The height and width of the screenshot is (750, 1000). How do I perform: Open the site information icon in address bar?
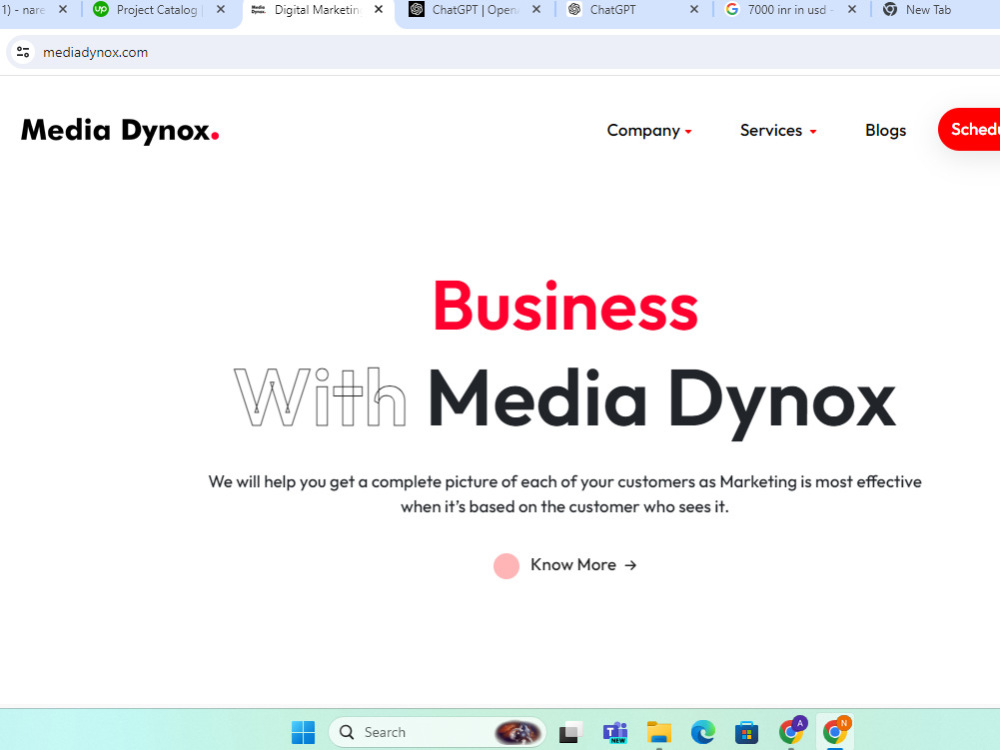23,52
